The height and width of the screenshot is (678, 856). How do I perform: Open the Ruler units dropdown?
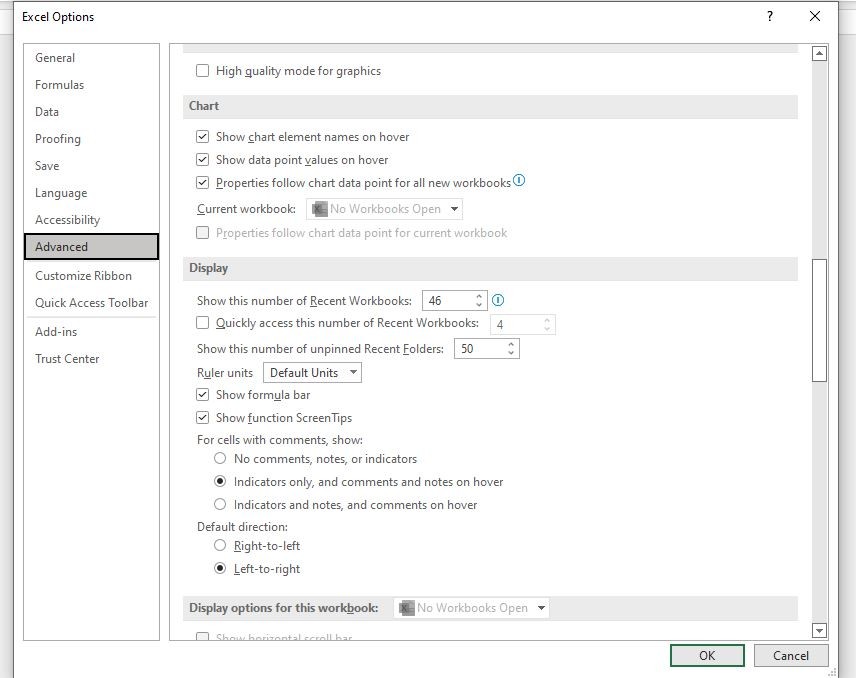312,373
